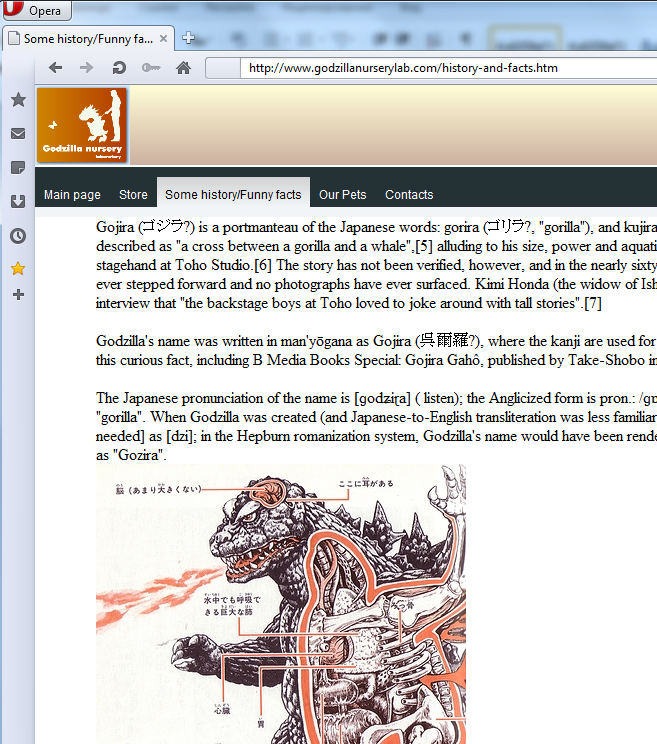Open the Main page navigation link
Viewport: 657px width, 744px height.
(72, 195)
